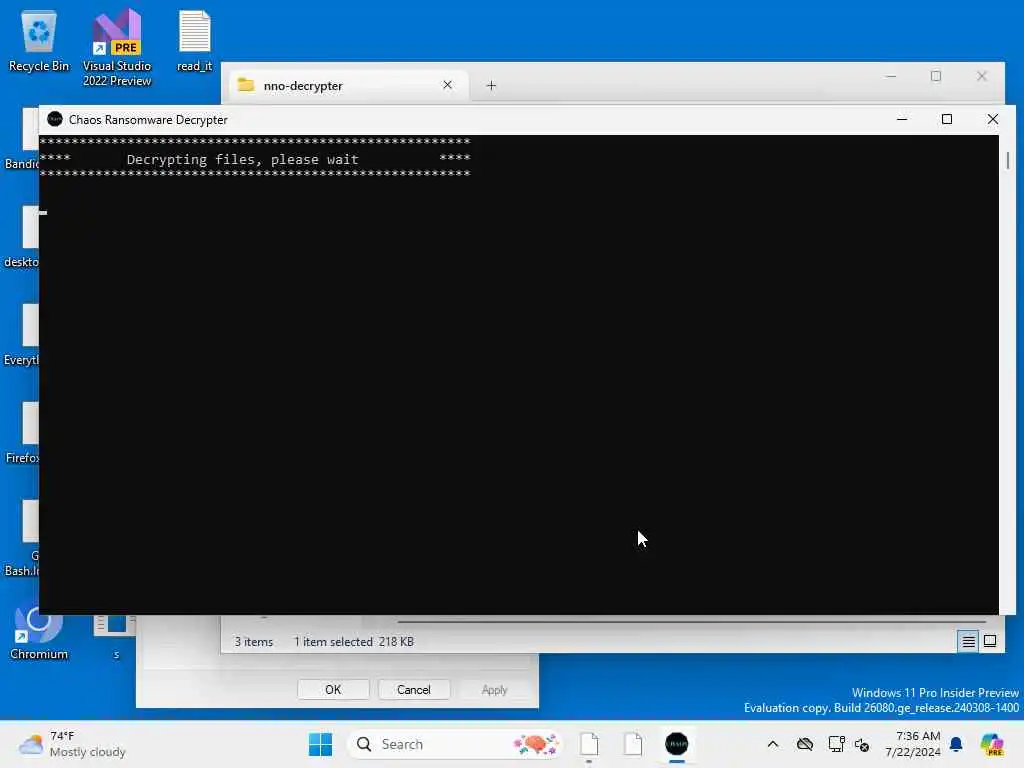Click the muted volume tray icon

coord(862,744)
